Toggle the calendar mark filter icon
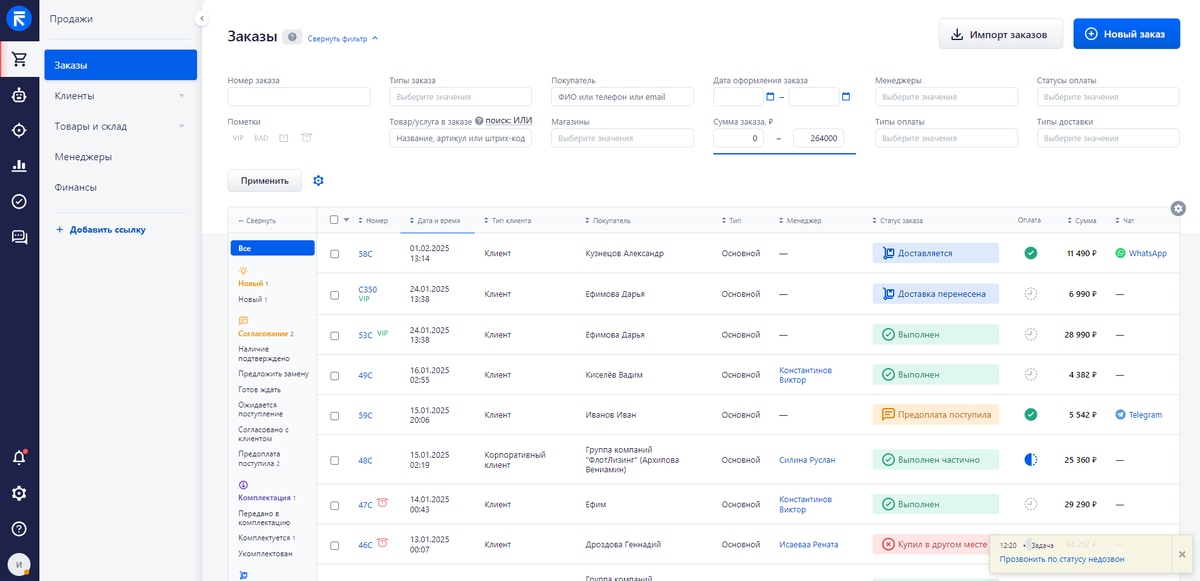Screen dimensions: 1200x581 [284, 138]
